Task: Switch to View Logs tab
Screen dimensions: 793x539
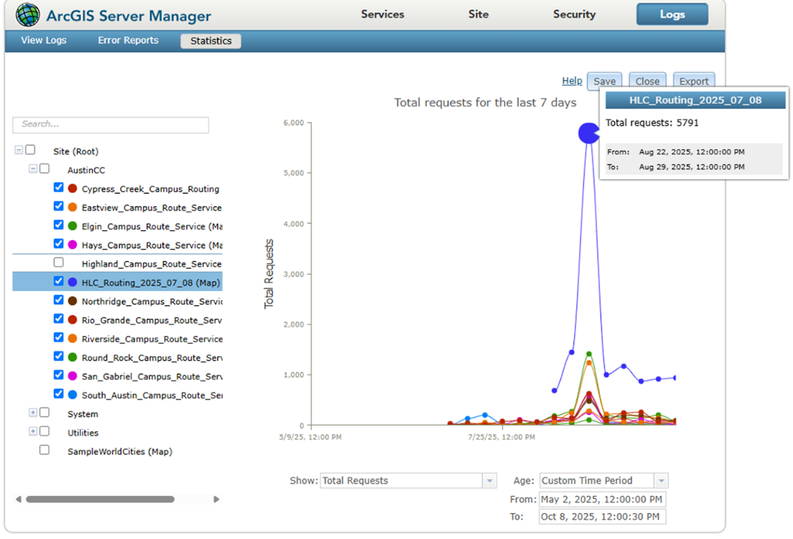Action: tap(43, 40)
